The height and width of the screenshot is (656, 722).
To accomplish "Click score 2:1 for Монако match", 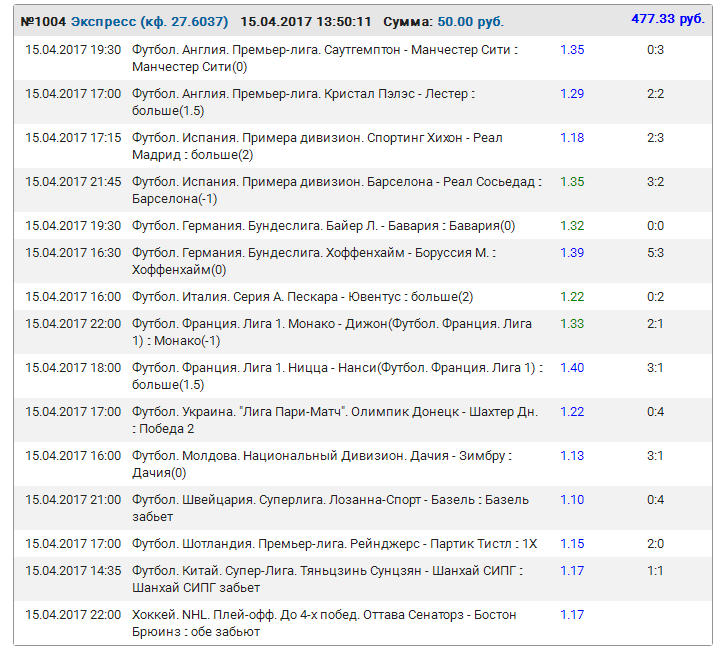I will [655, 324].
